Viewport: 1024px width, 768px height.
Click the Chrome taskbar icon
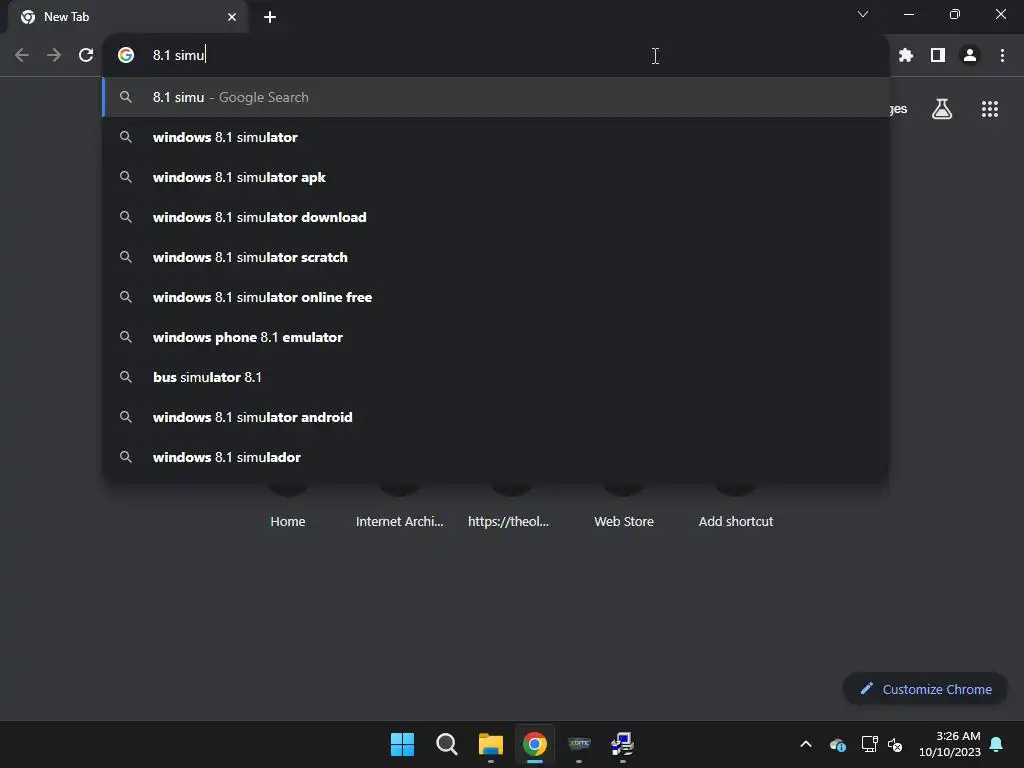(x=534, y=744)
